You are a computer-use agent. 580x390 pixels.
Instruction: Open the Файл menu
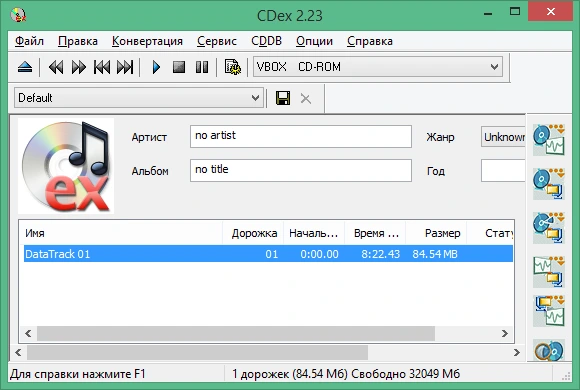[x=29, y=41]
